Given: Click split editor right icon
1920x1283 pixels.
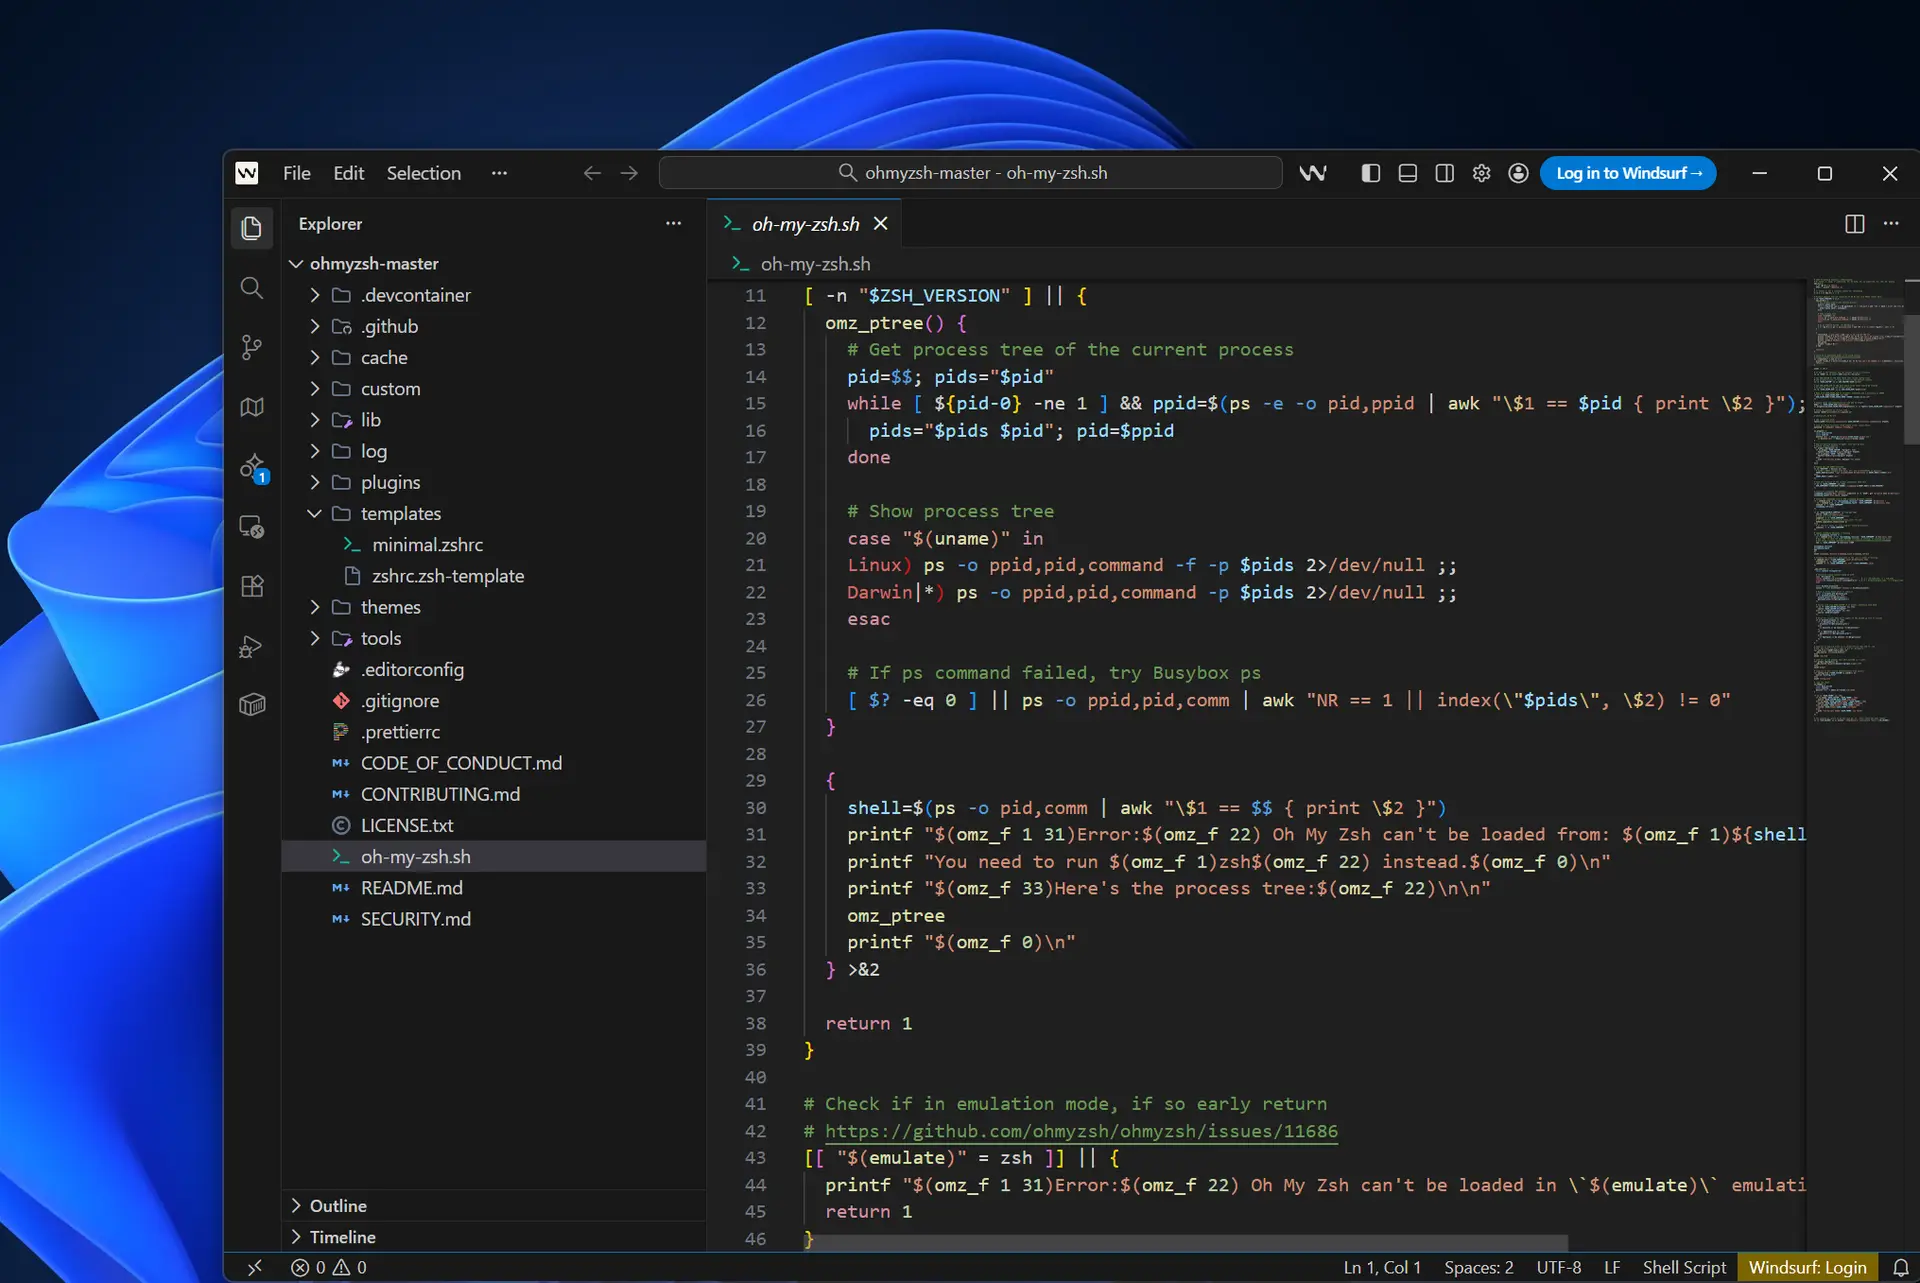Looking at the screenshot, I should click(x=1854, y=224).
